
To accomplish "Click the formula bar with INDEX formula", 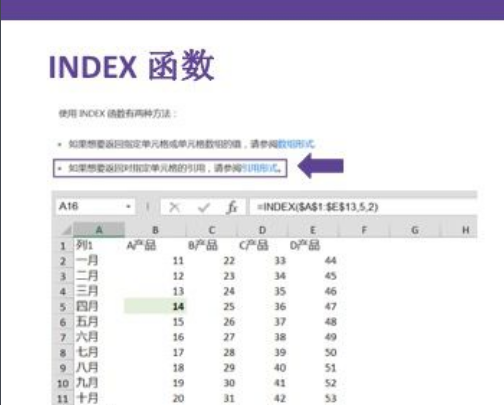I will [x=363, y=207].
